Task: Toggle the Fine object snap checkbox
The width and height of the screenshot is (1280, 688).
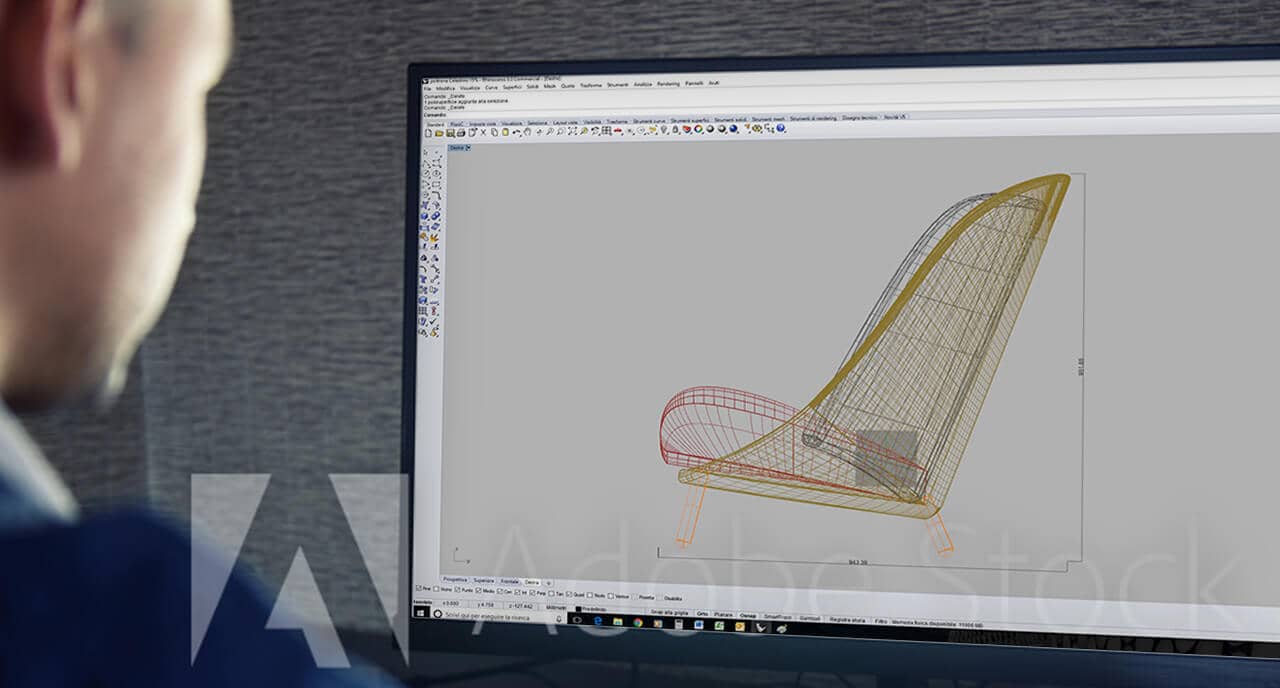Action: [418, 589]
